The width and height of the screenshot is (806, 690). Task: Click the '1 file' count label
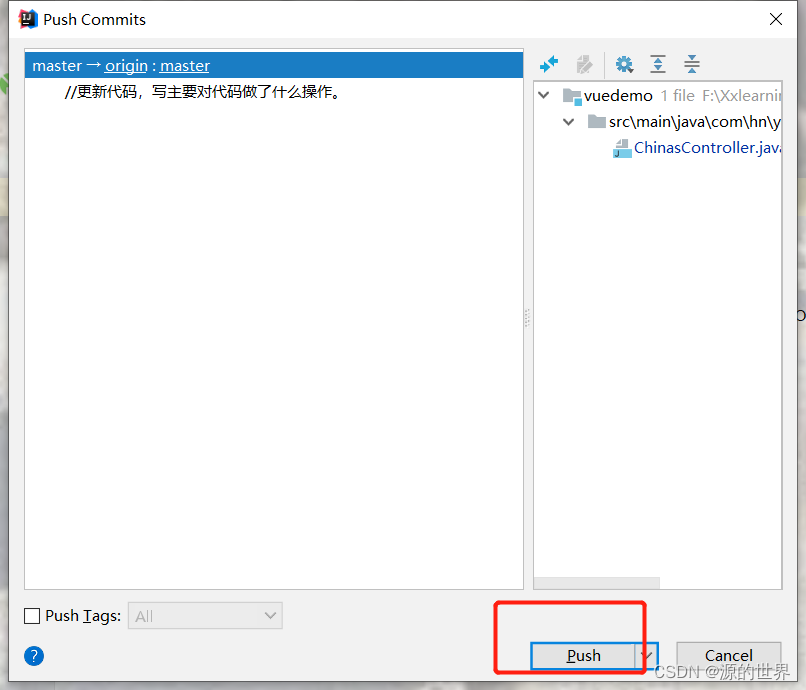677,96
